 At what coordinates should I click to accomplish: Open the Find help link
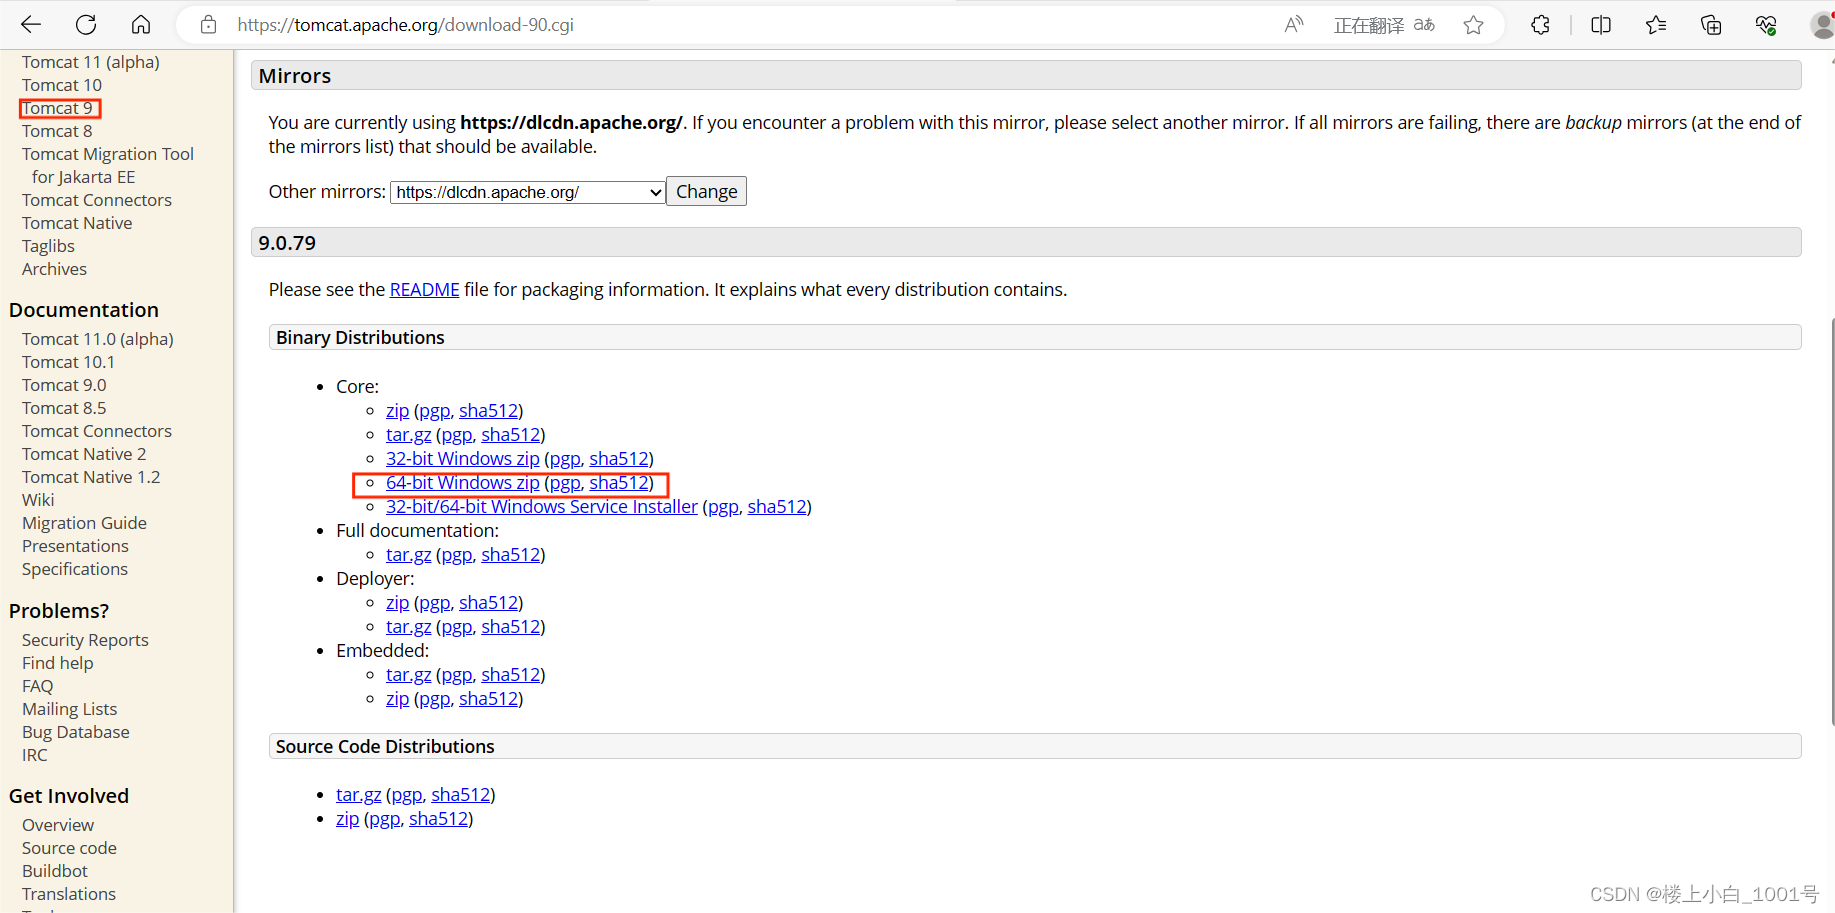tap(57, 663)
